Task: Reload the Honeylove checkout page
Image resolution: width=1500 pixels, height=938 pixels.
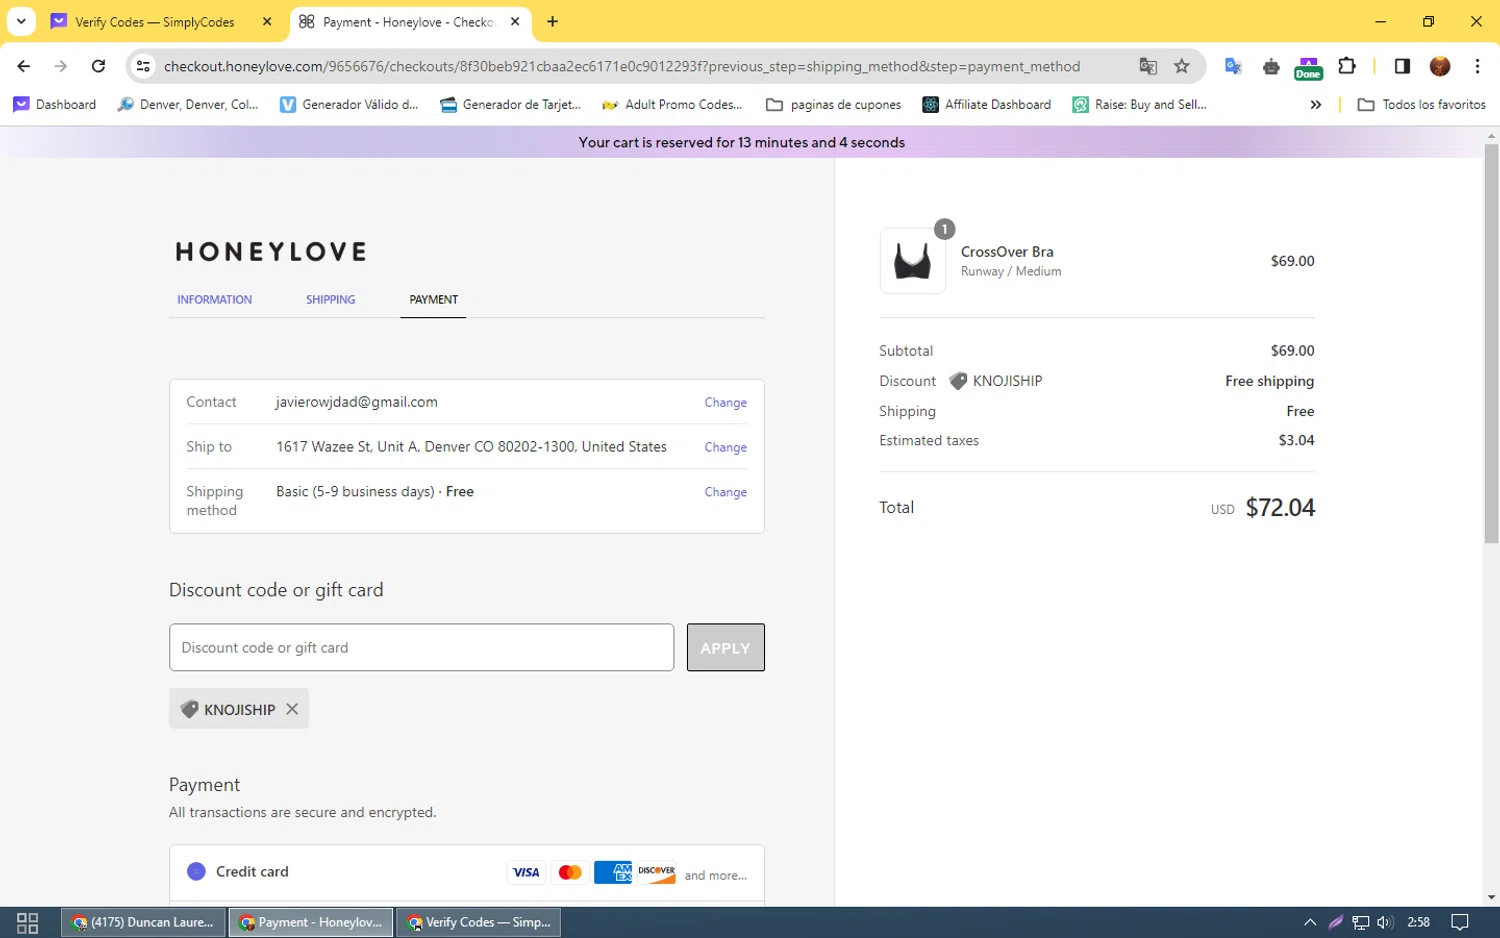Action: [x=98, y=66]
